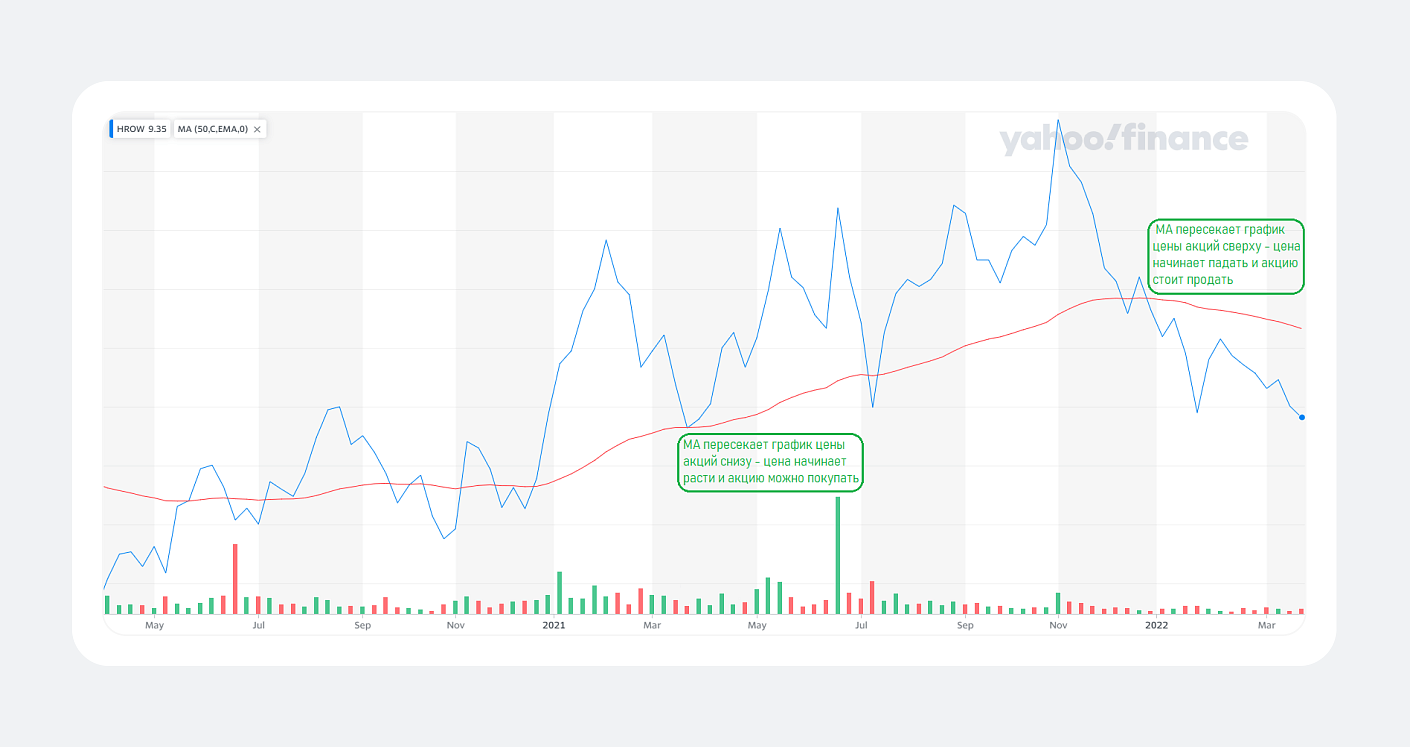Click the first Sep label on axis
The image size is (1410, 747).
pyautogui.click(x=362, y=626)
